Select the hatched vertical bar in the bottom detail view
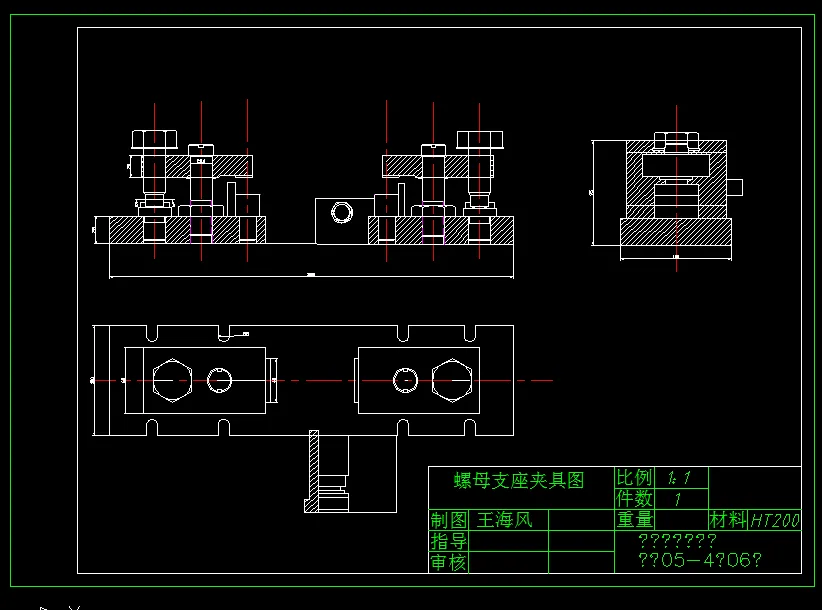 pos(313,471)
